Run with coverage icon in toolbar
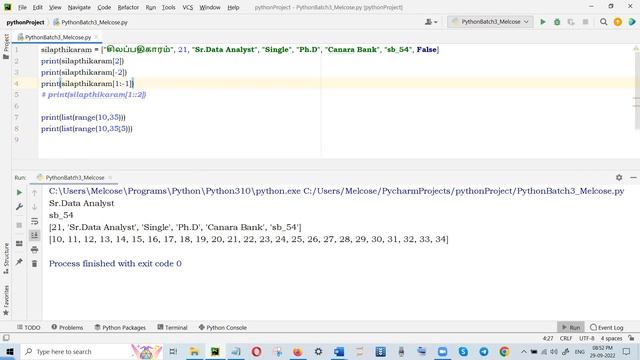The height and width of the screenshot is (360, 640). (x=571, y=22)
